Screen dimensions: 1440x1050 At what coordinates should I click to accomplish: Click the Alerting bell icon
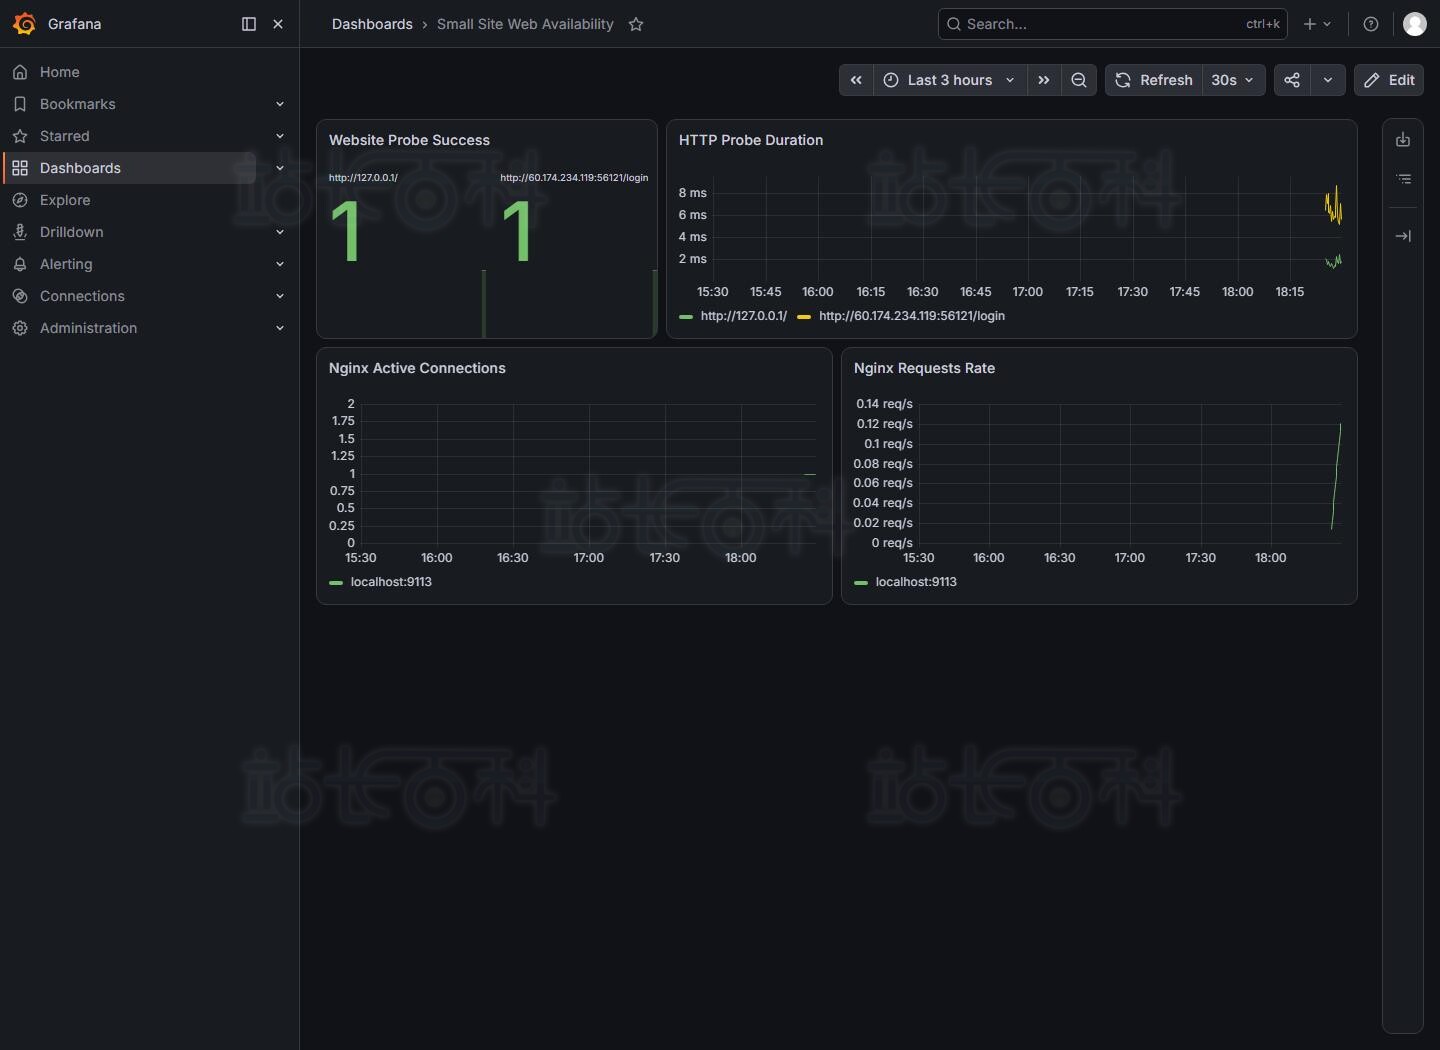click(20, 264)
